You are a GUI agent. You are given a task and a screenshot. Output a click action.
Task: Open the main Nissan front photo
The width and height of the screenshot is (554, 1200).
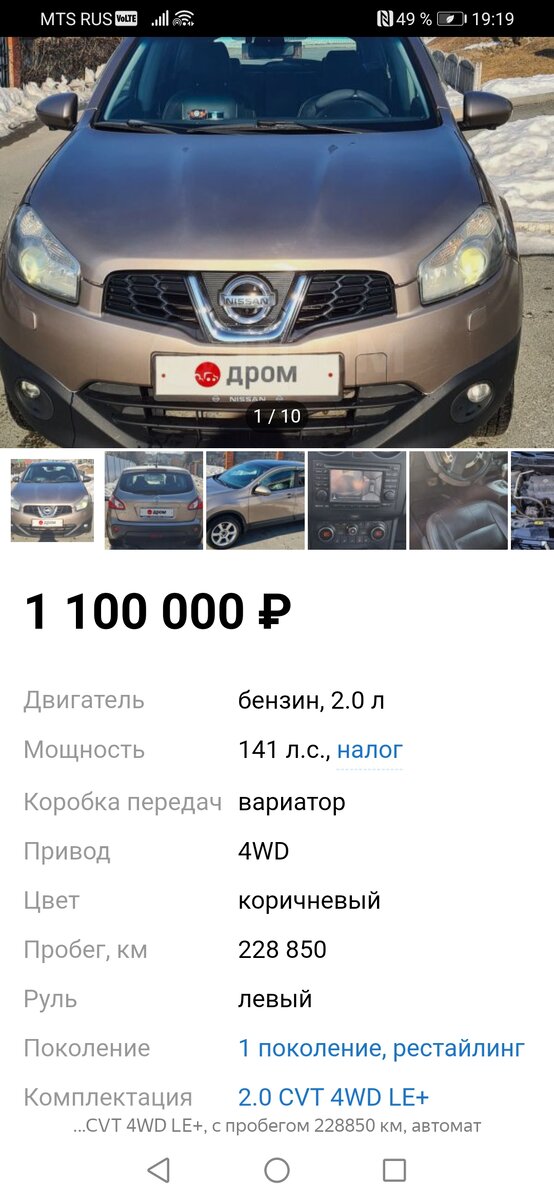(x=277, y=242)
